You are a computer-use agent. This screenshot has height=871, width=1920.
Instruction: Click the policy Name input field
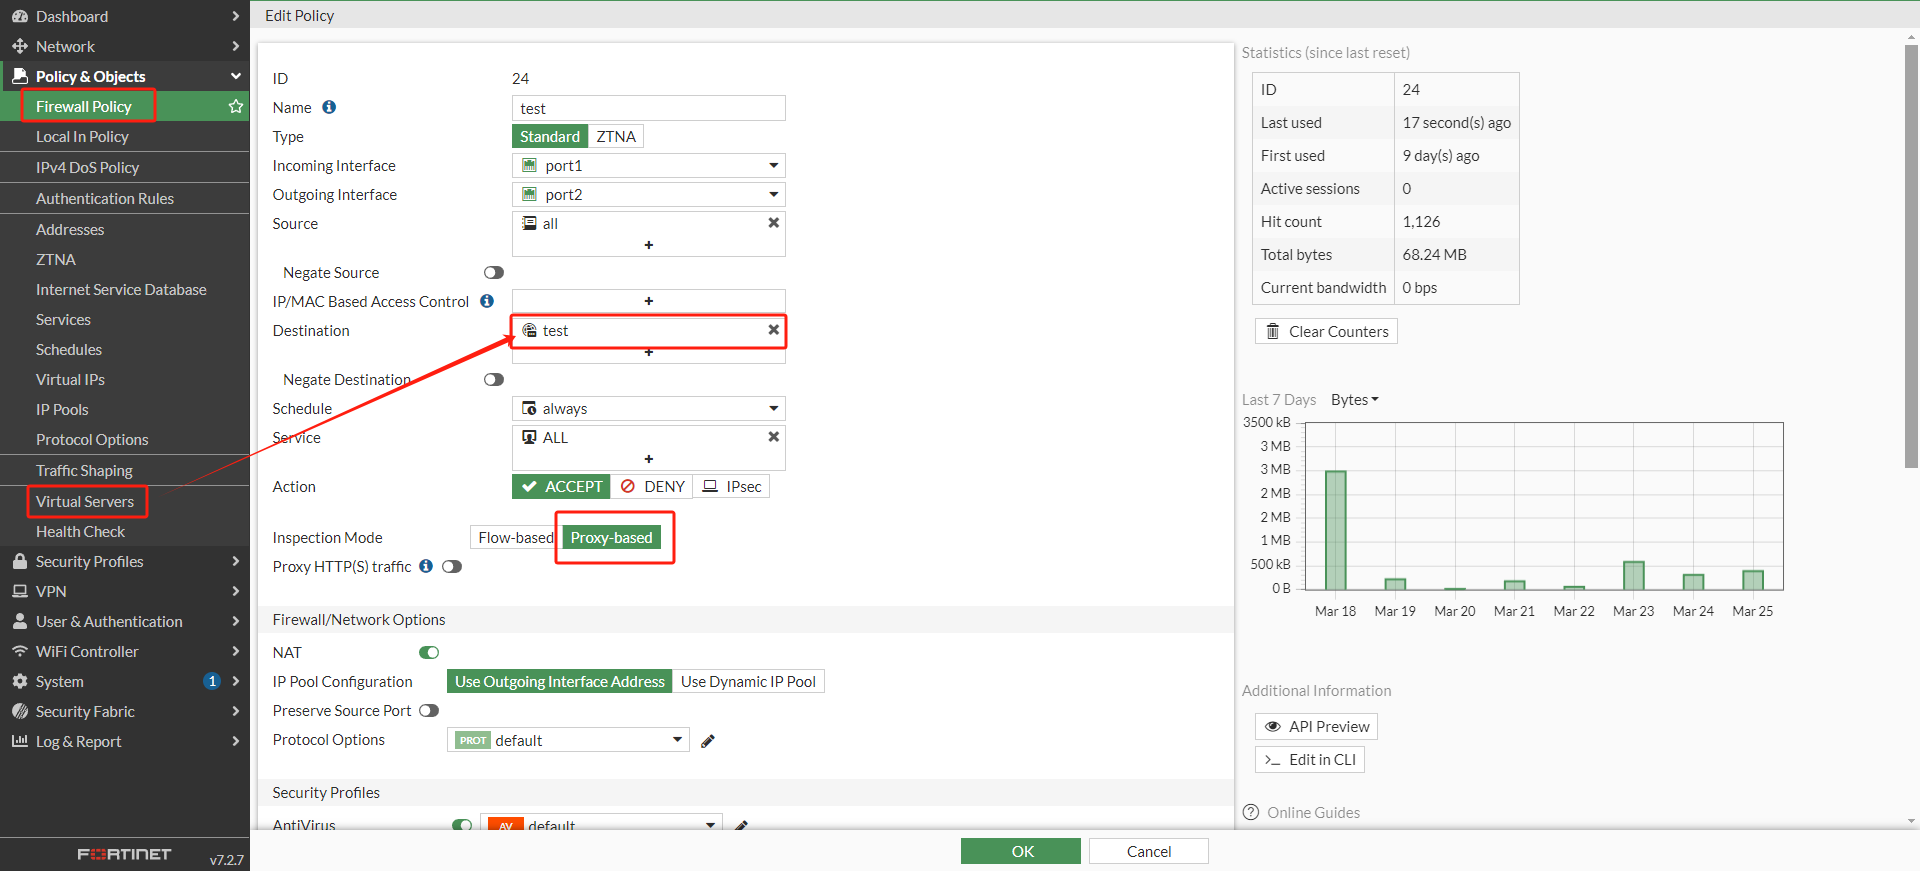tap(648, 108)
